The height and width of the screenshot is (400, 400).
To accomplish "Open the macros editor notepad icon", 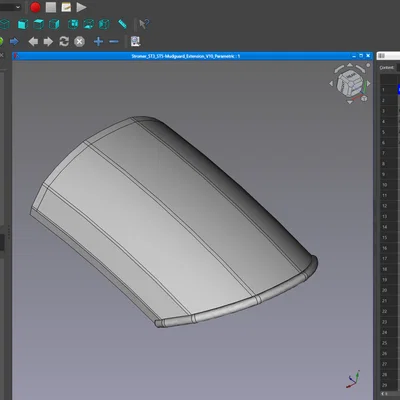I will click(x=66, y=7).
